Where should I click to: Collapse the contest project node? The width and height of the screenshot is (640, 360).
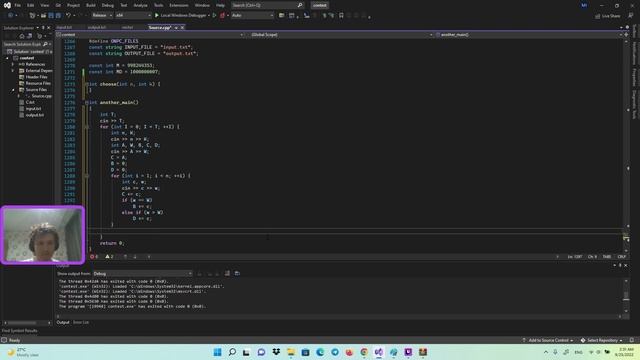(x=7, y=58)
